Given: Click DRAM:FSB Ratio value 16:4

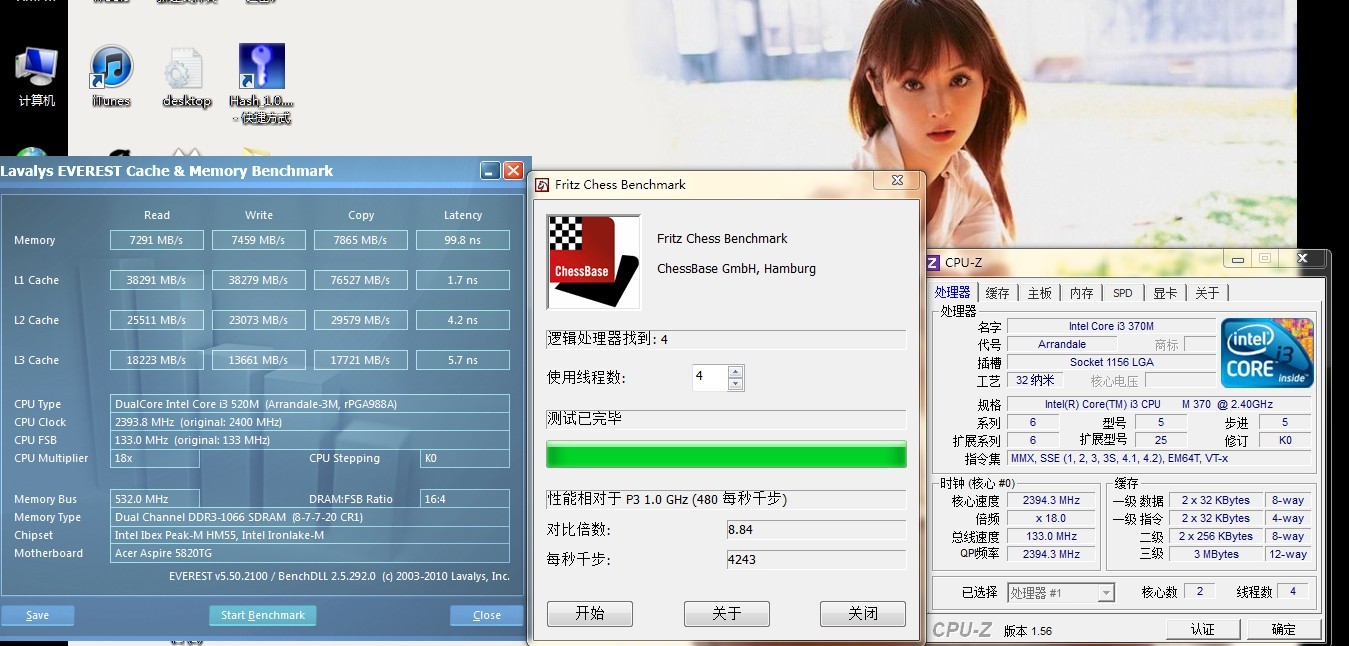Looking at the screenshot, I should pyautogui.click(x=465, y=499).
